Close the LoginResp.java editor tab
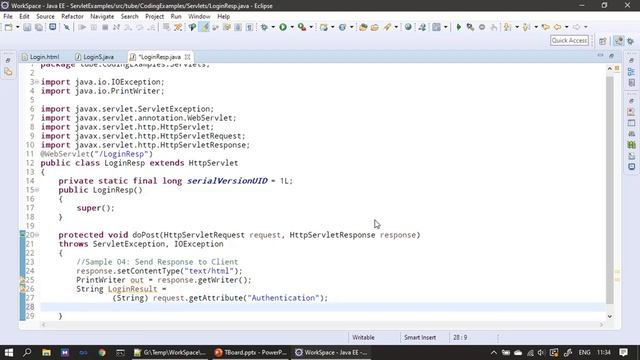Viewport: 640px width, 360px height. point(187,57)
